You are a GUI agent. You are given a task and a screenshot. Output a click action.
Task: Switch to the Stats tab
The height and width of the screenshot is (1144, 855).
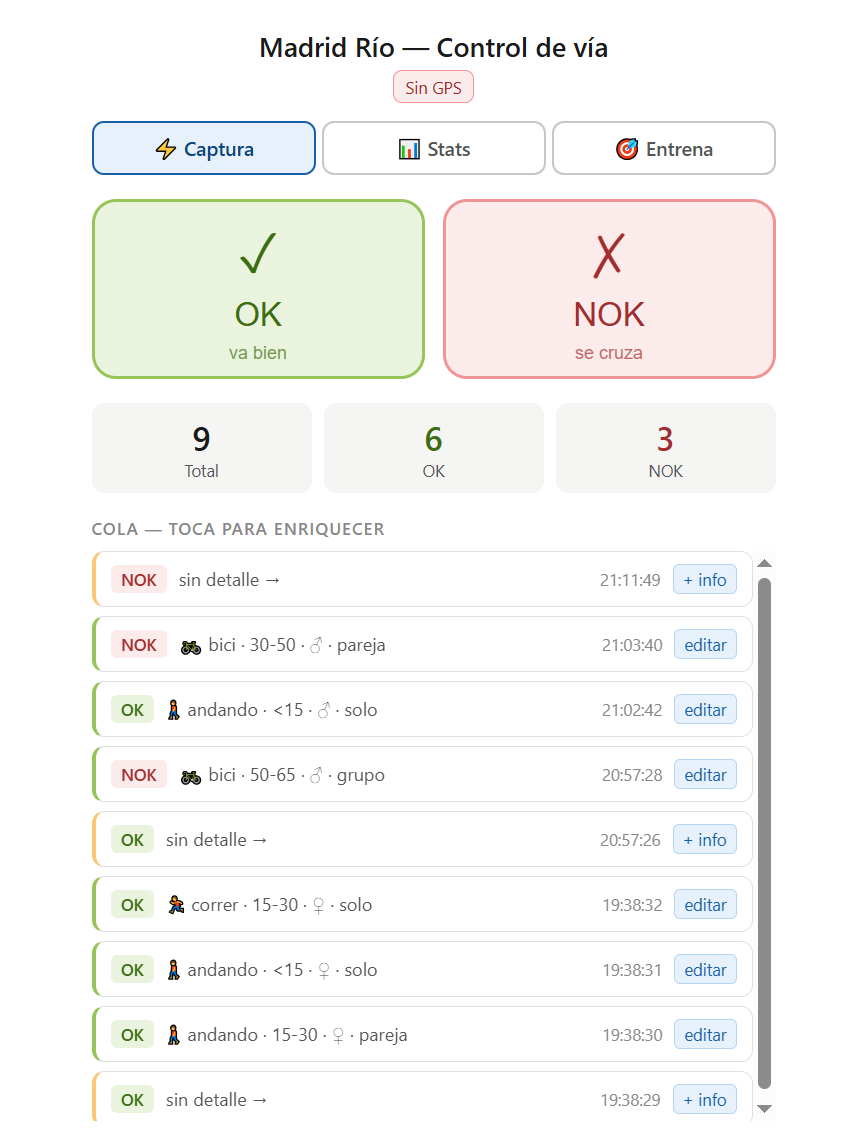coord(434,149)
